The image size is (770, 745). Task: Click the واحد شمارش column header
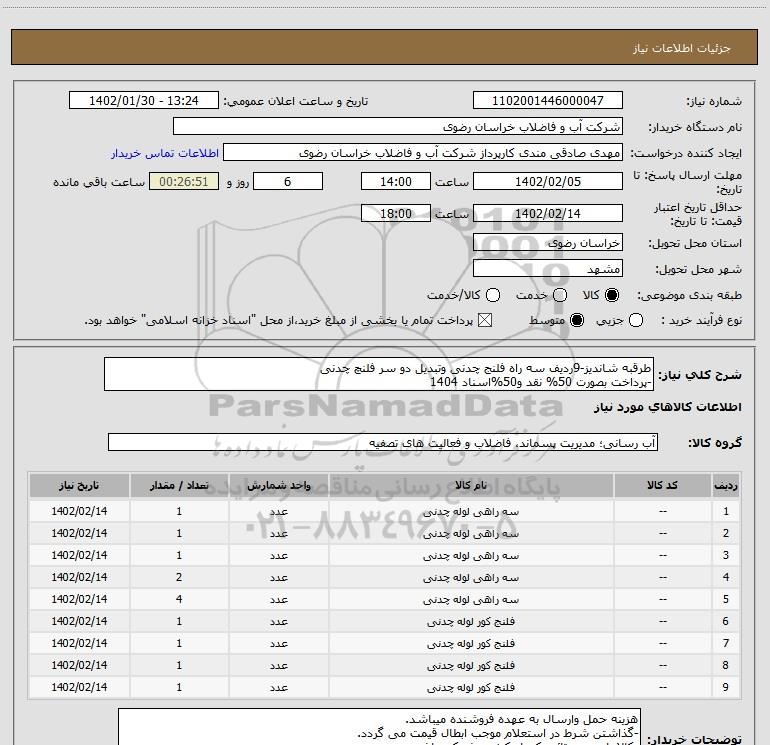278,485
